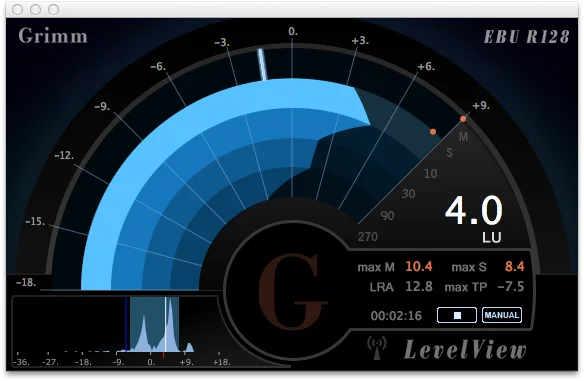Viewport: 584px width, 381px height.
Task: Click the -36. histogram axis label
Action: (x=21, y=362)
